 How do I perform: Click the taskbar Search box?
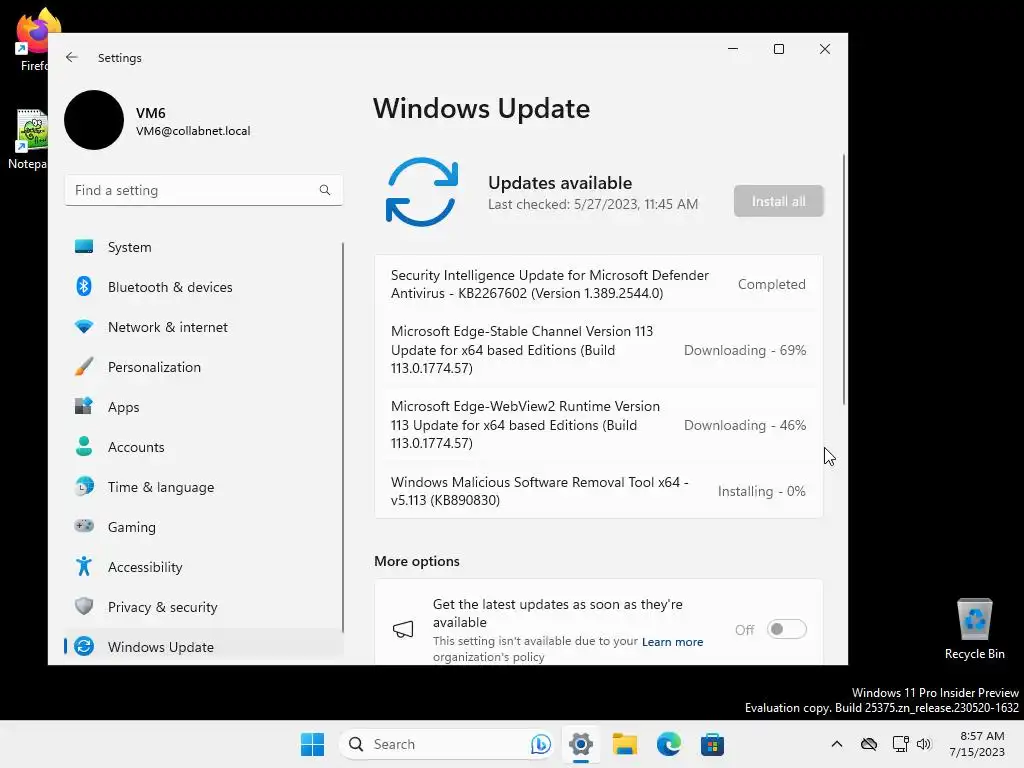[x=447, y=744]
